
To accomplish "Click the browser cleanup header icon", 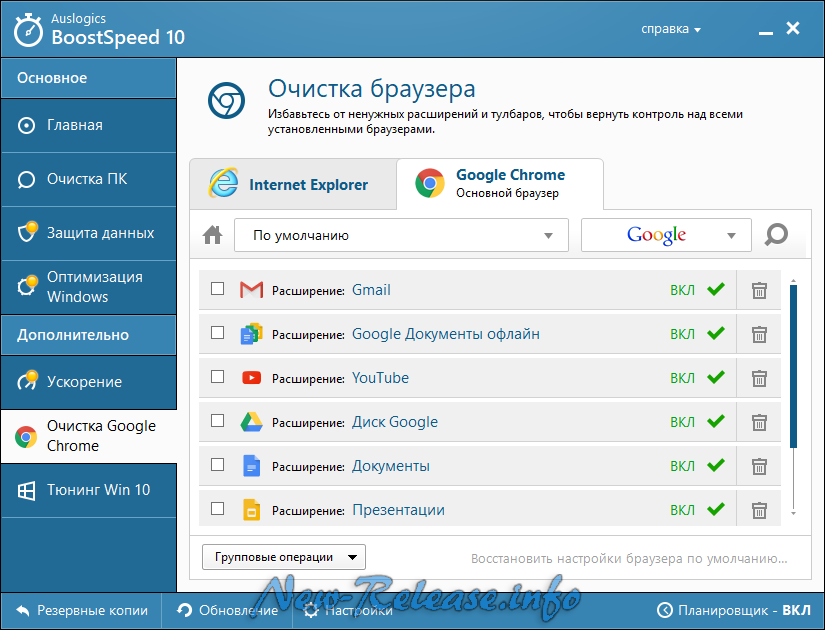I will [x=226, y=100].
